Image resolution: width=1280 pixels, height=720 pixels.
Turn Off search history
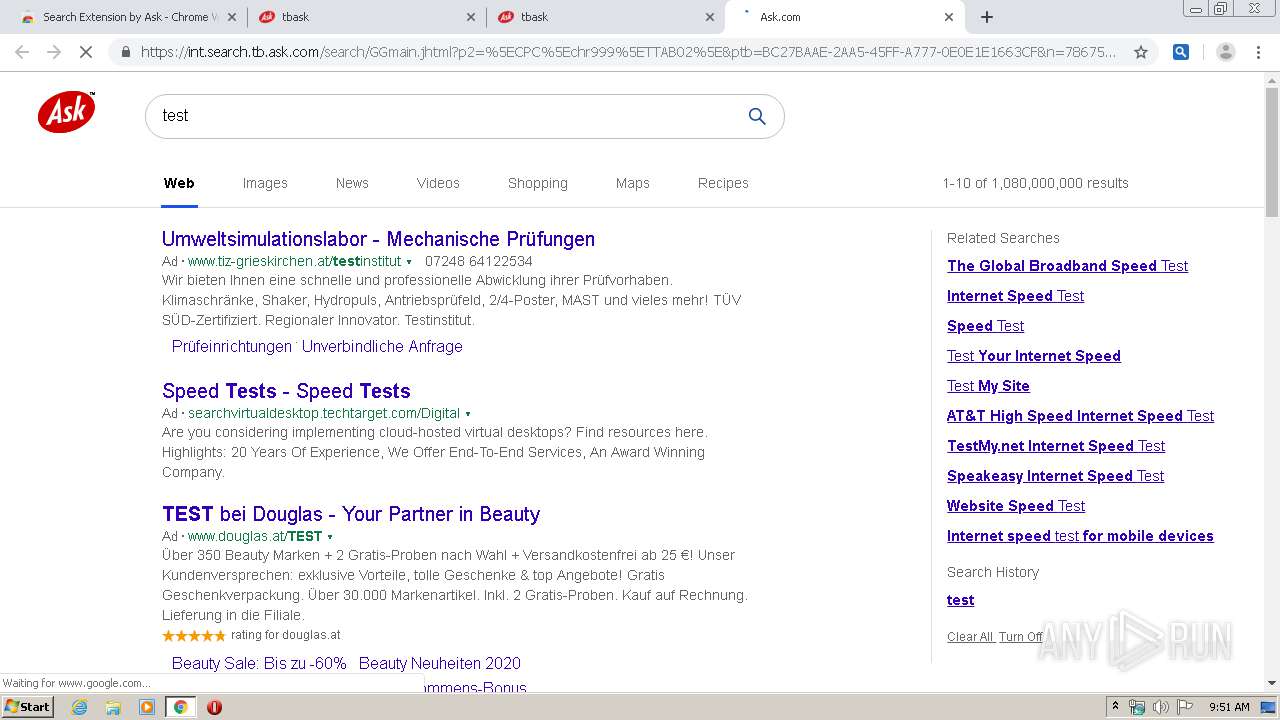[x=1021, y=637]
